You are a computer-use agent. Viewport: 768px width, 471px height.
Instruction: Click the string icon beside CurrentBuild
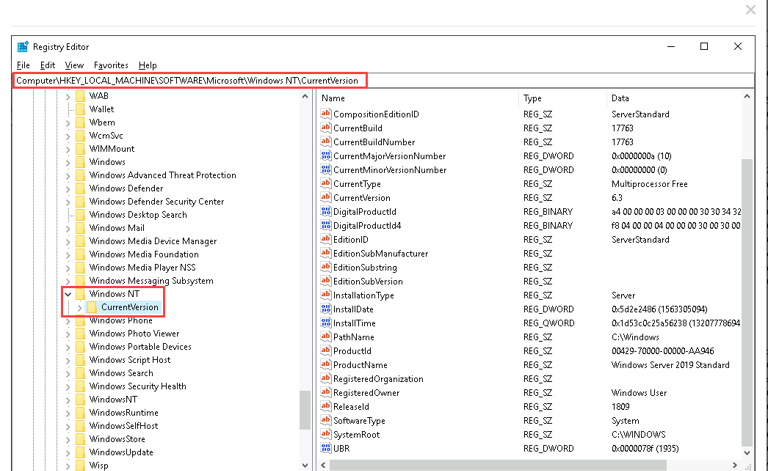pos(326,128)
